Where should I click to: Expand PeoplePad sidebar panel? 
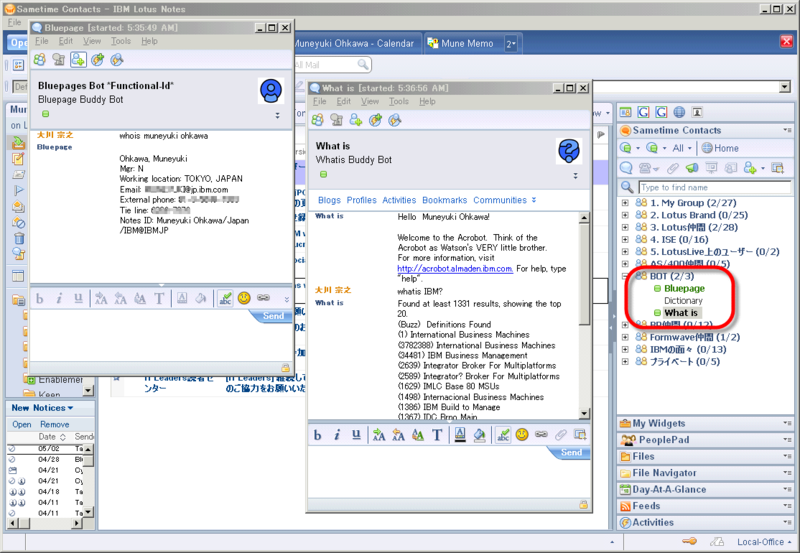705,440
